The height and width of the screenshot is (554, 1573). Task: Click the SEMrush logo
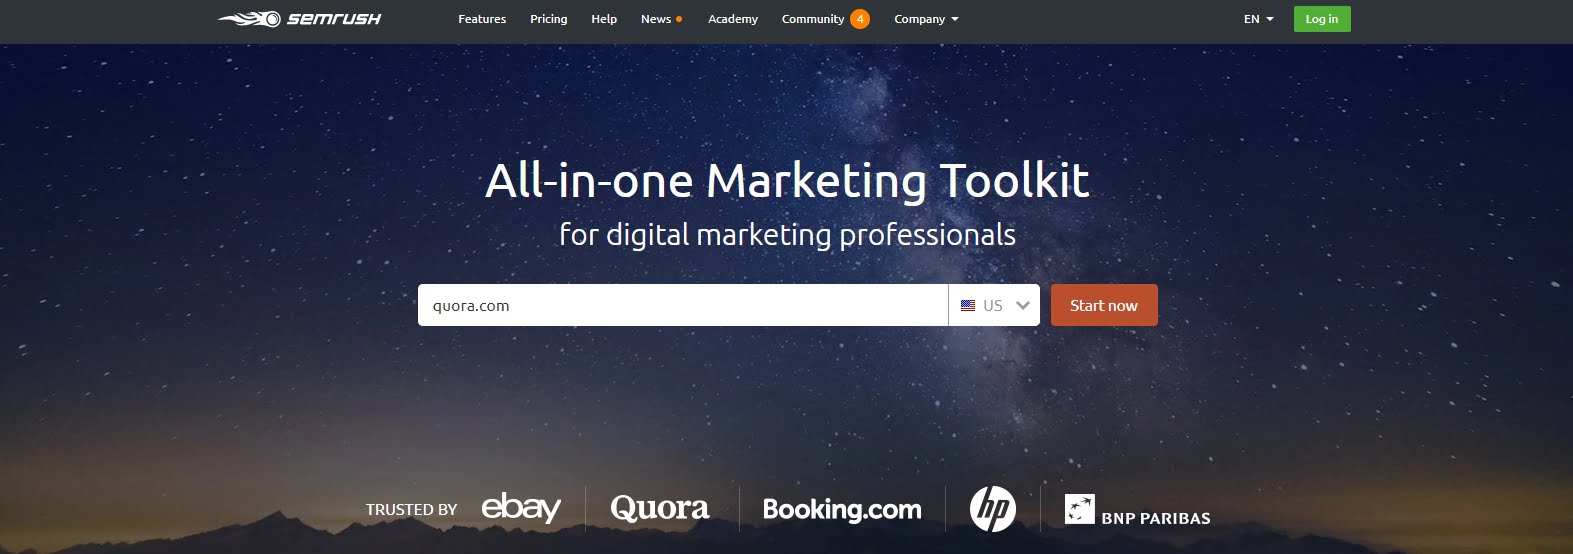(299, 19)
